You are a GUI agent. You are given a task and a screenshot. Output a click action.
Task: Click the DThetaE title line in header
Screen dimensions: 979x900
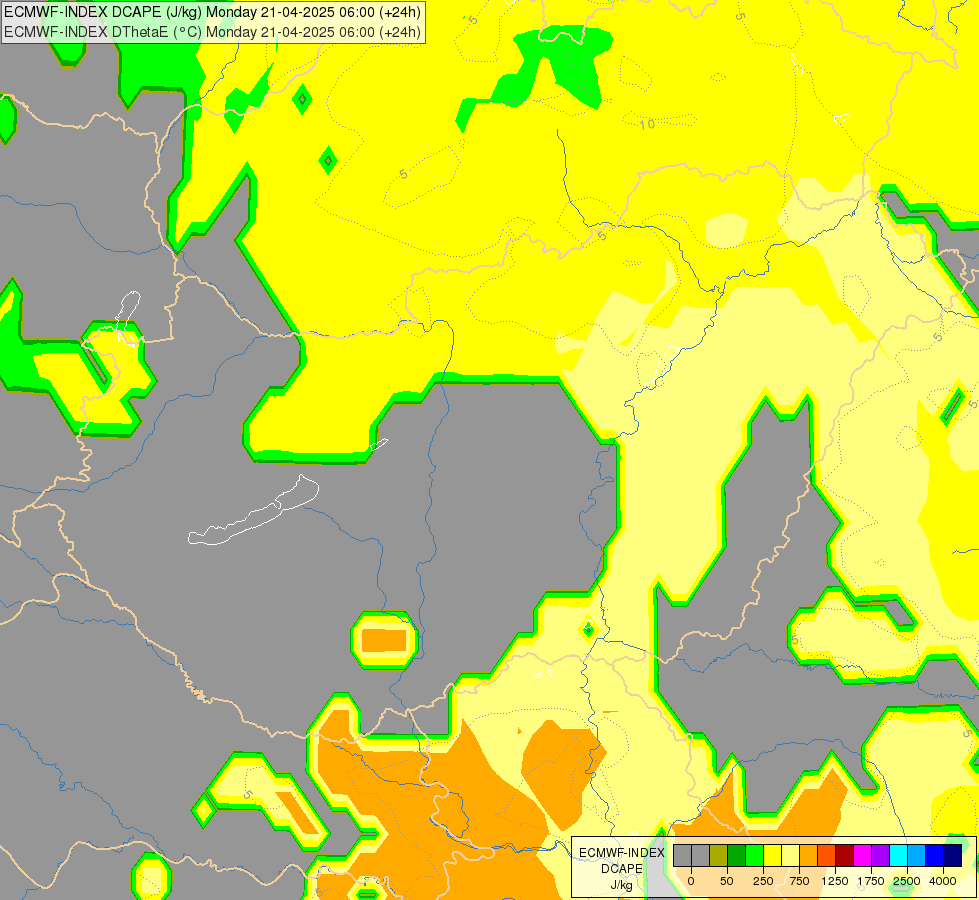tap(212, 32)
